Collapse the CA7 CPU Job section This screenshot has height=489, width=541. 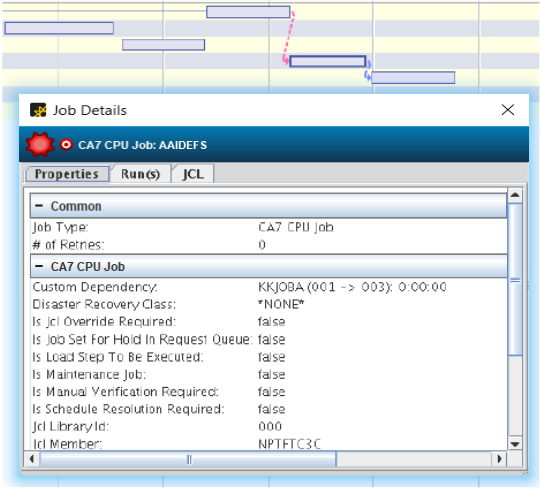pyautogui.click(x=39, y=266)
